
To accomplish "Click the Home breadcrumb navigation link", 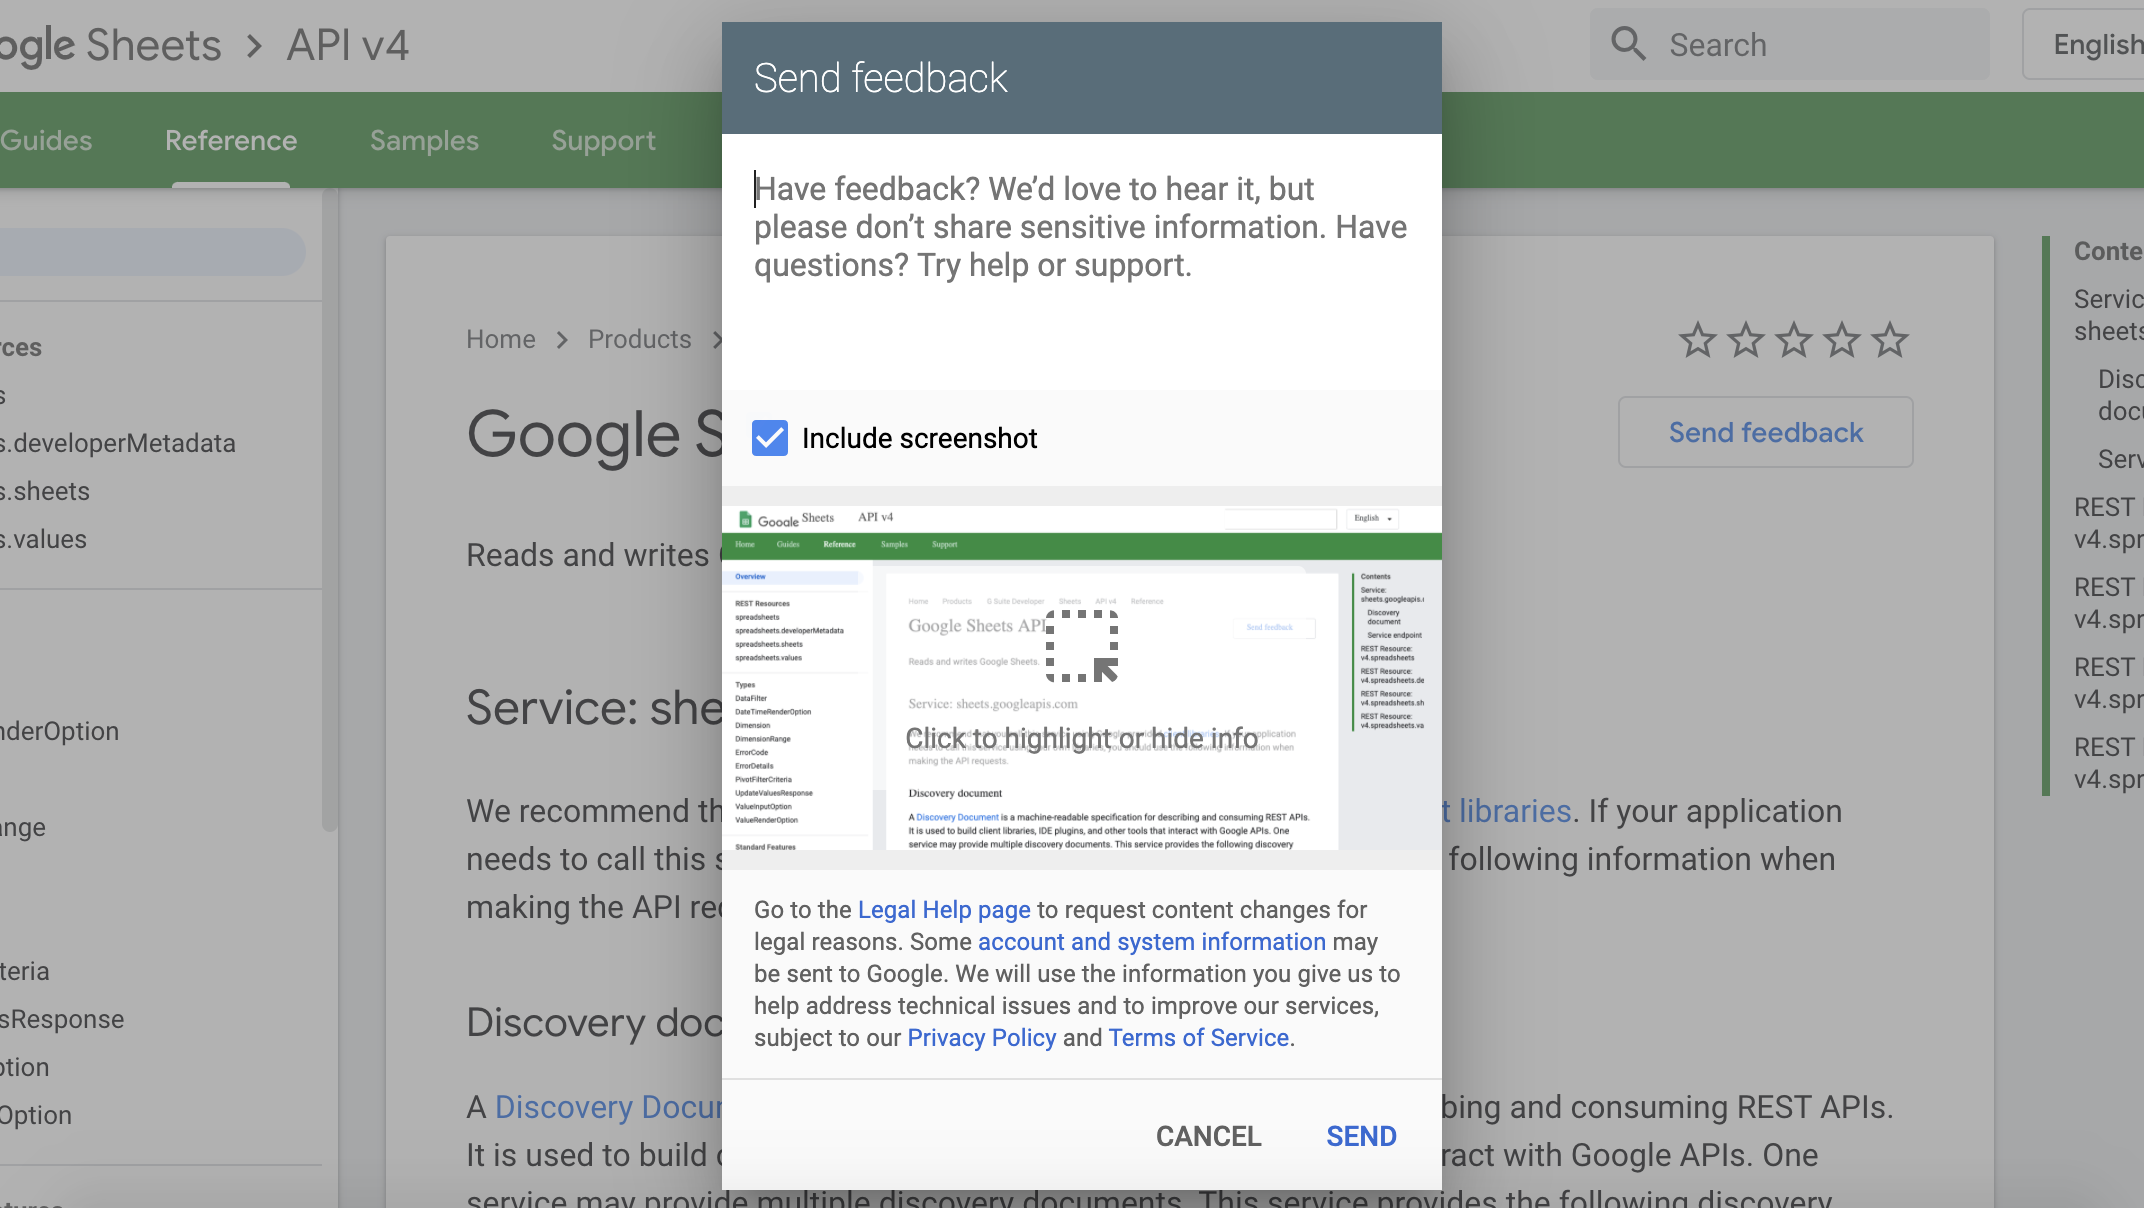I will point(502,339).
